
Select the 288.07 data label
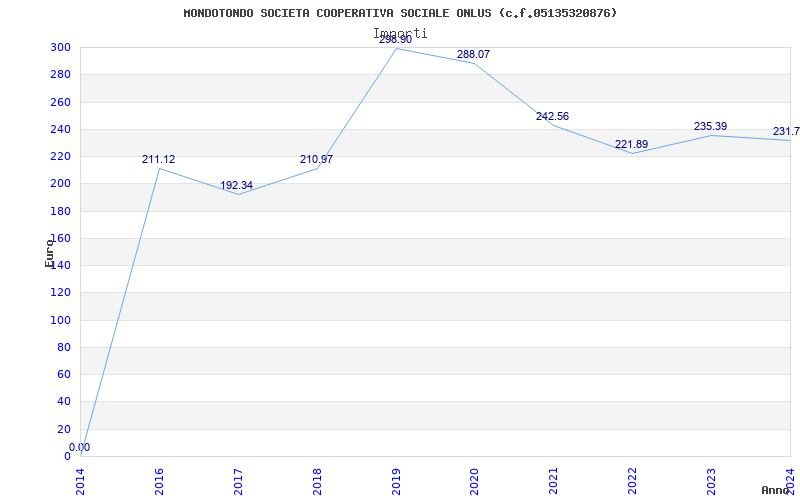point(473,55)
